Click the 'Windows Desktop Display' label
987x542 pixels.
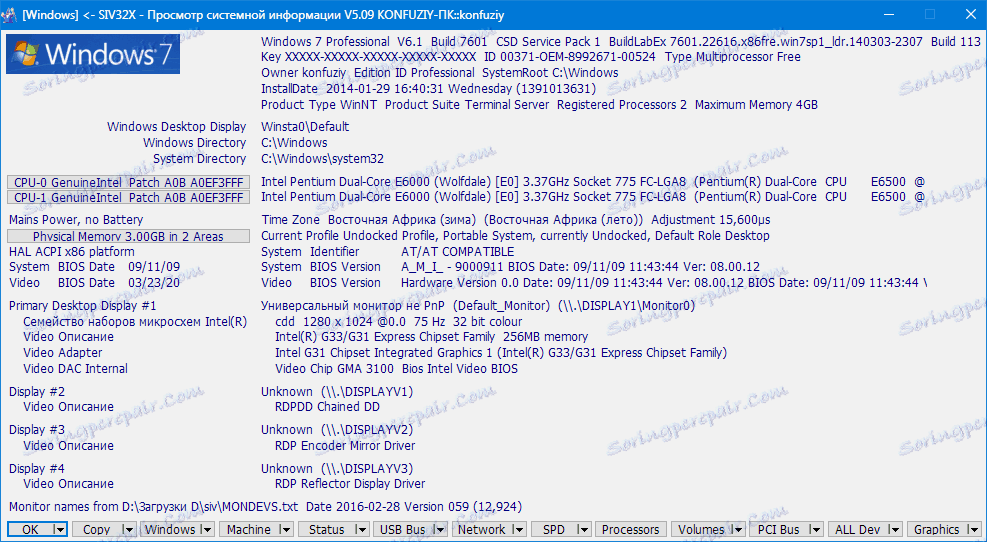176,127
